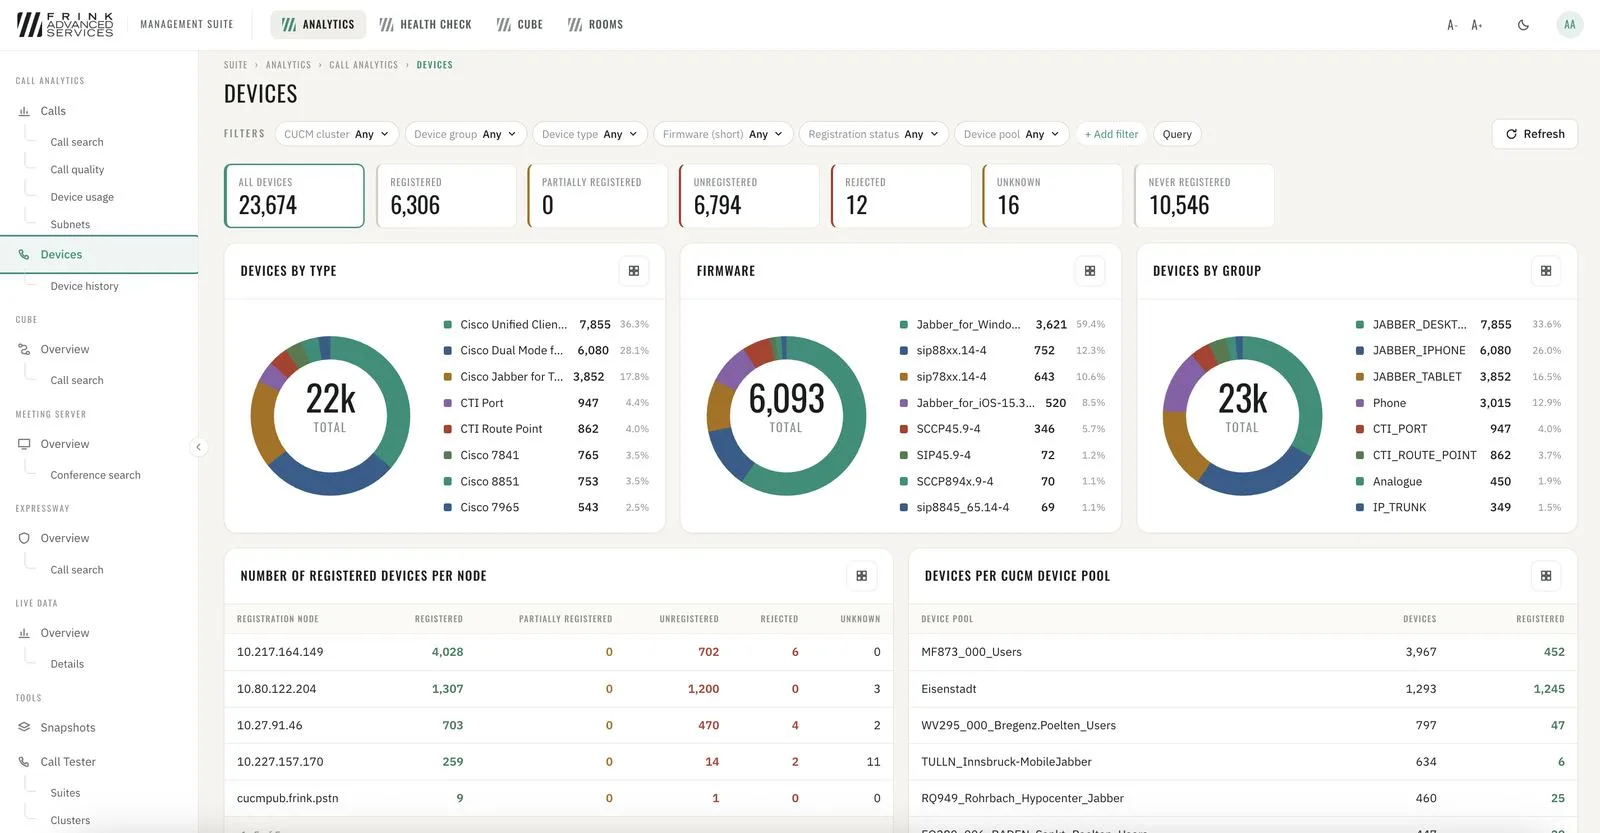Viewport: 1600px width, 833px height.
Task: Decrease font size with A- icon
Action: pyautogui.click(x=1452, y=25)
